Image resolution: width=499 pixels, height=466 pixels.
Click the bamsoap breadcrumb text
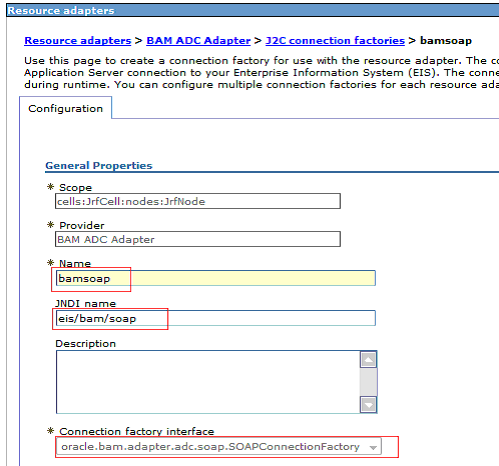tap(446, 41)
